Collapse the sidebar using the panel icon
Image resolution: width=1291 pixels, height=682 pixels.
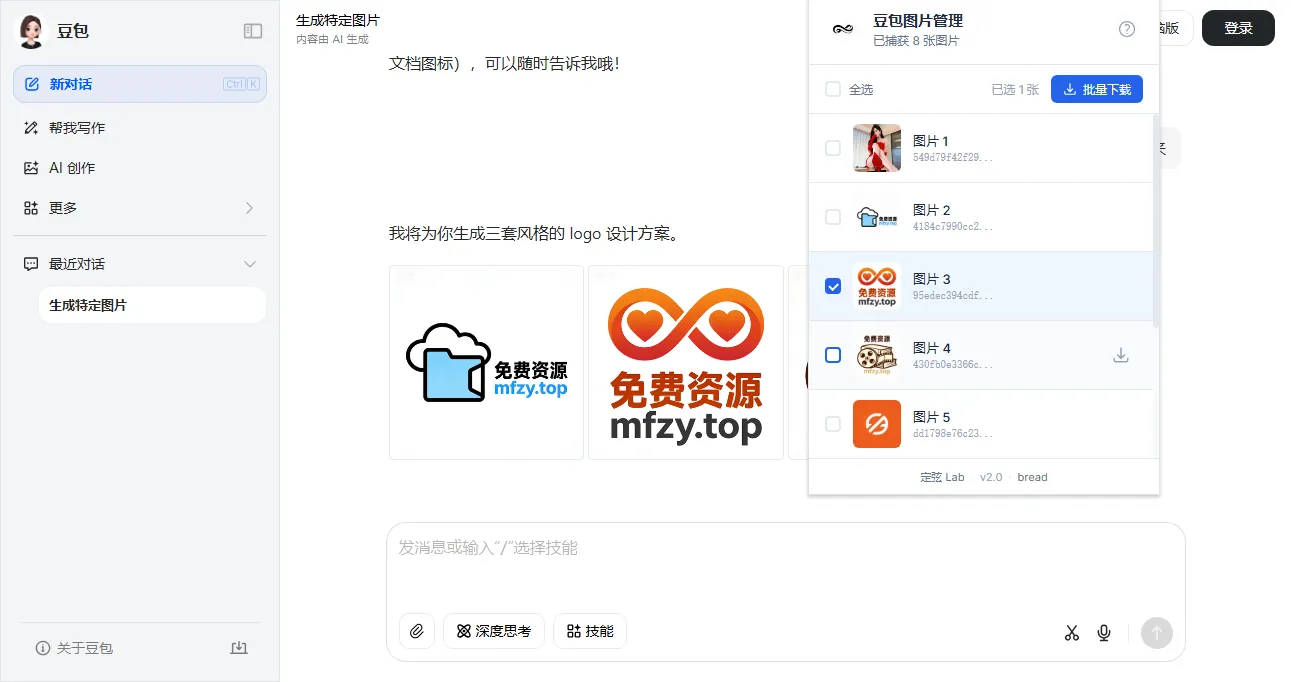253,31
